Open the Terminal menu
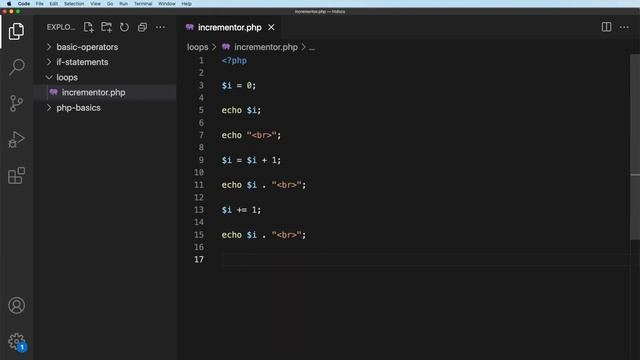The height and width of the screenshot is (360, 640). click(x=143, y=4)
